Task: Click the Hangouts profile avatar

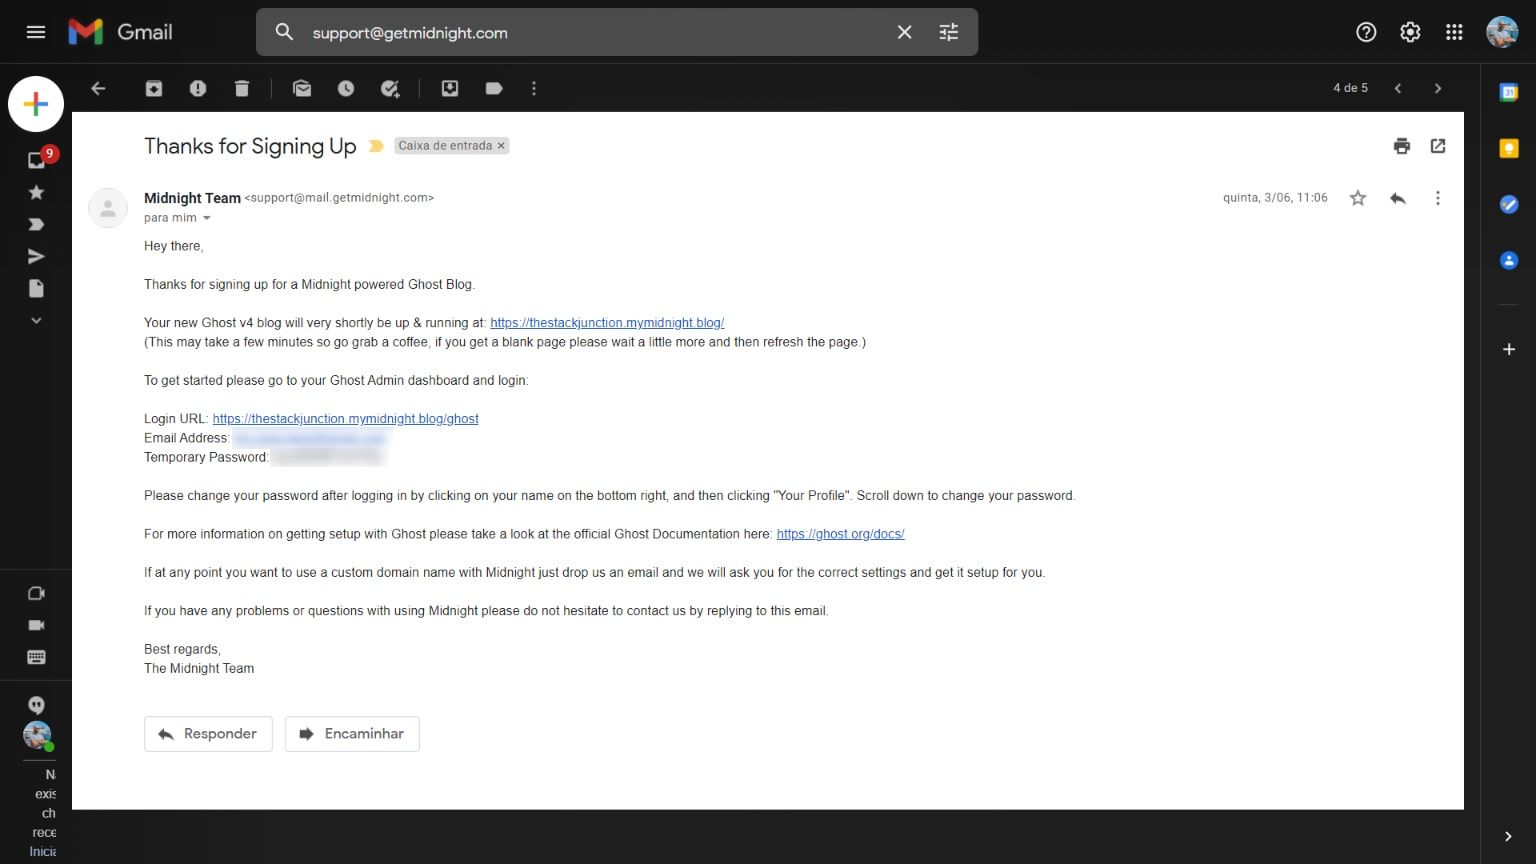Action: coord(37,736)
